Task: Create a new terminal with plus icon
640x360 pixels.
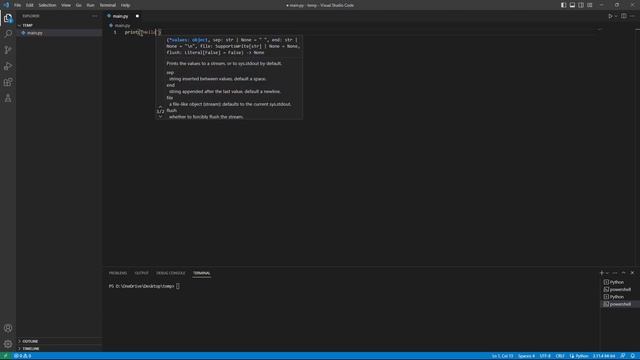Action: [x=601, y=273]
